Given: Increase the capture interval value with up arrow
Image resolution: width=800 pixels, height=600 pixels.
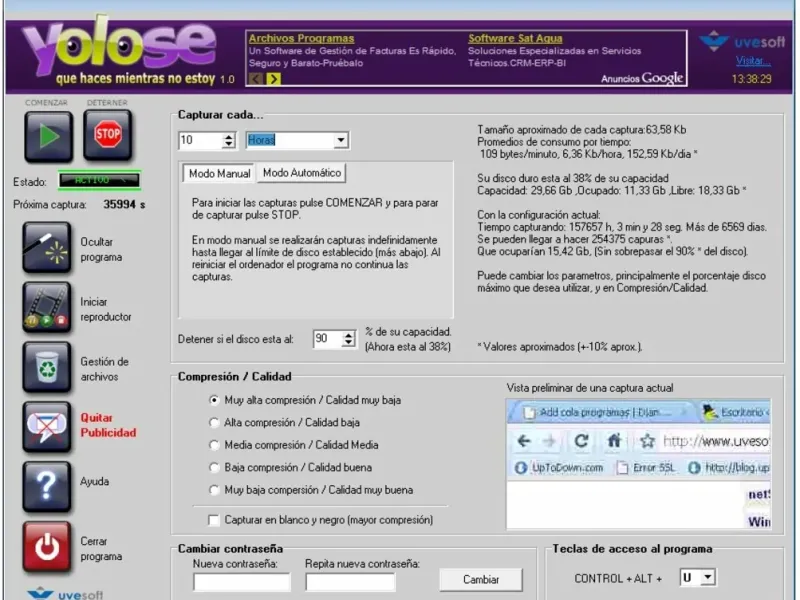Looking at the screenshot, I should pos(229,137).
